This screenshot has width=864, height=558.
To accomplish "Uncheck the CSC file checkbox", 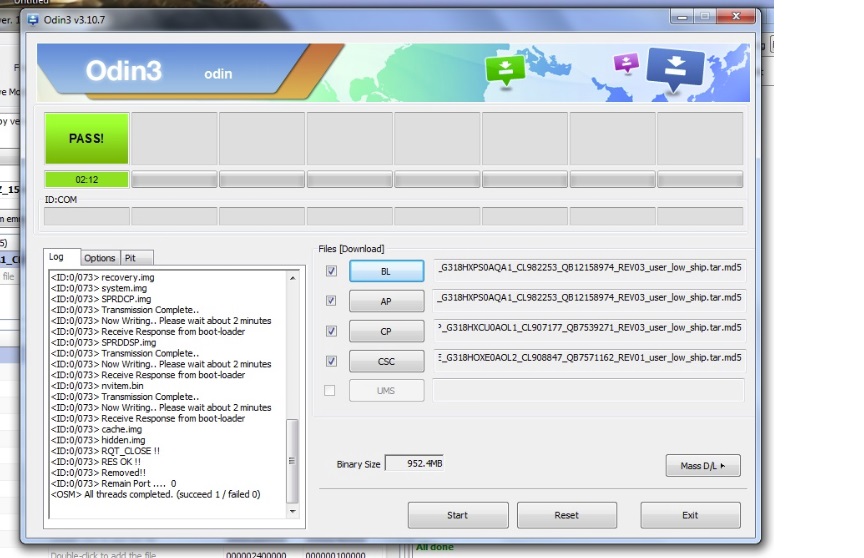I will pyautogui.click(x=331, y=361).
